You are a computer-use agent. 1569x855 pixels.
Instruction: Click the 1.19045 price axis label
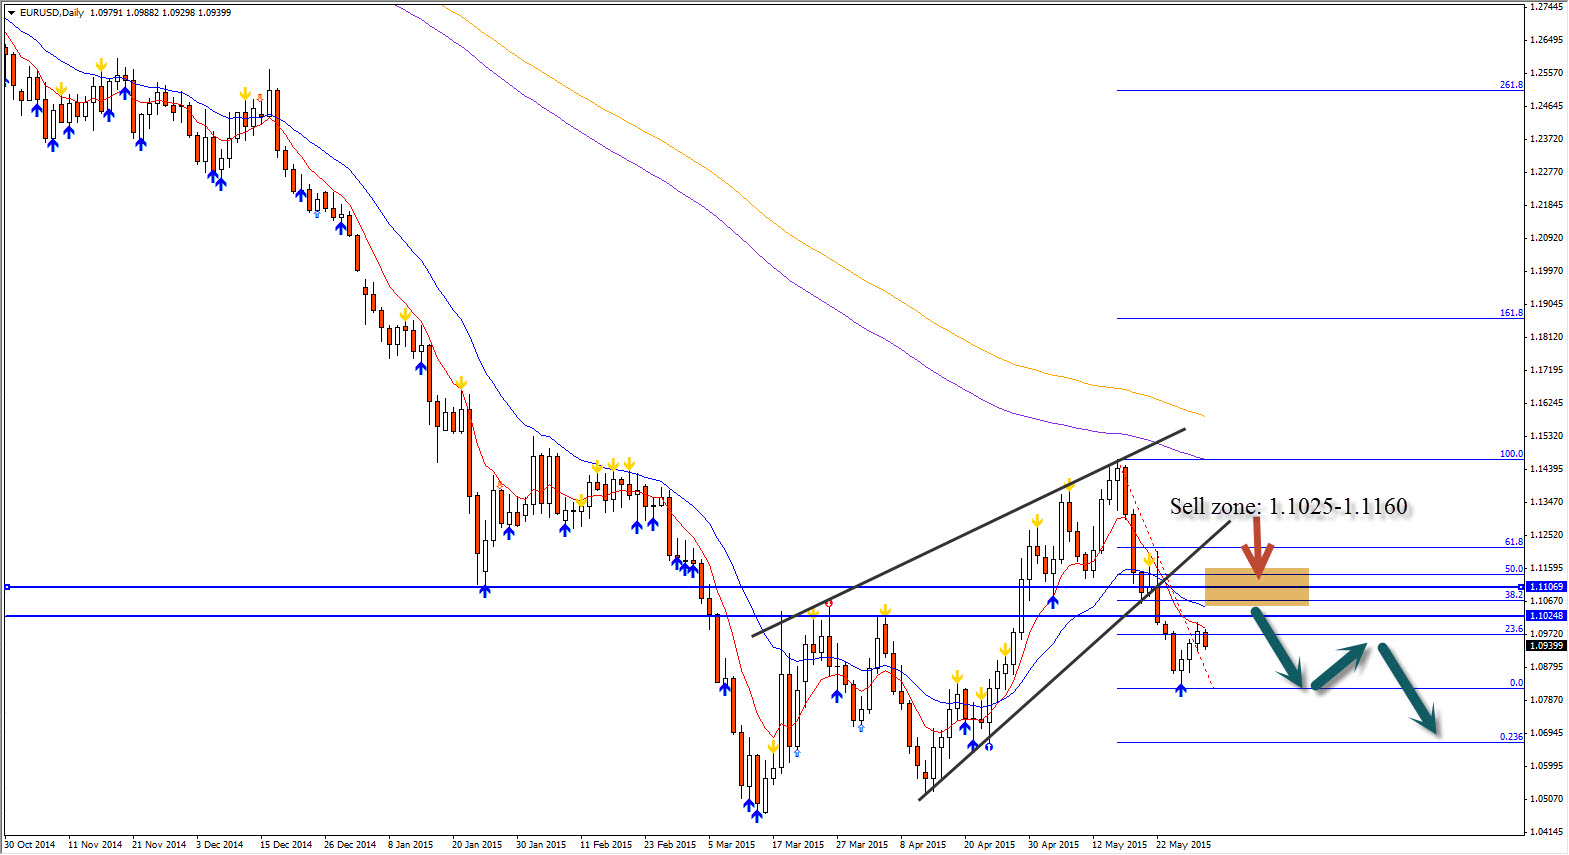pyautogui.click(x=1547, y=304)
